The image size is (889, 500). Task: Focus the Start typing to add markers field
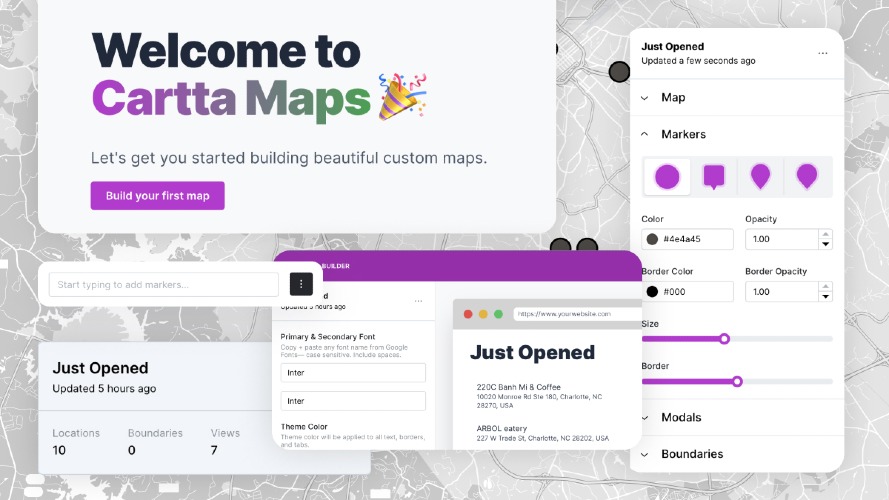click(x=164, y=285)
